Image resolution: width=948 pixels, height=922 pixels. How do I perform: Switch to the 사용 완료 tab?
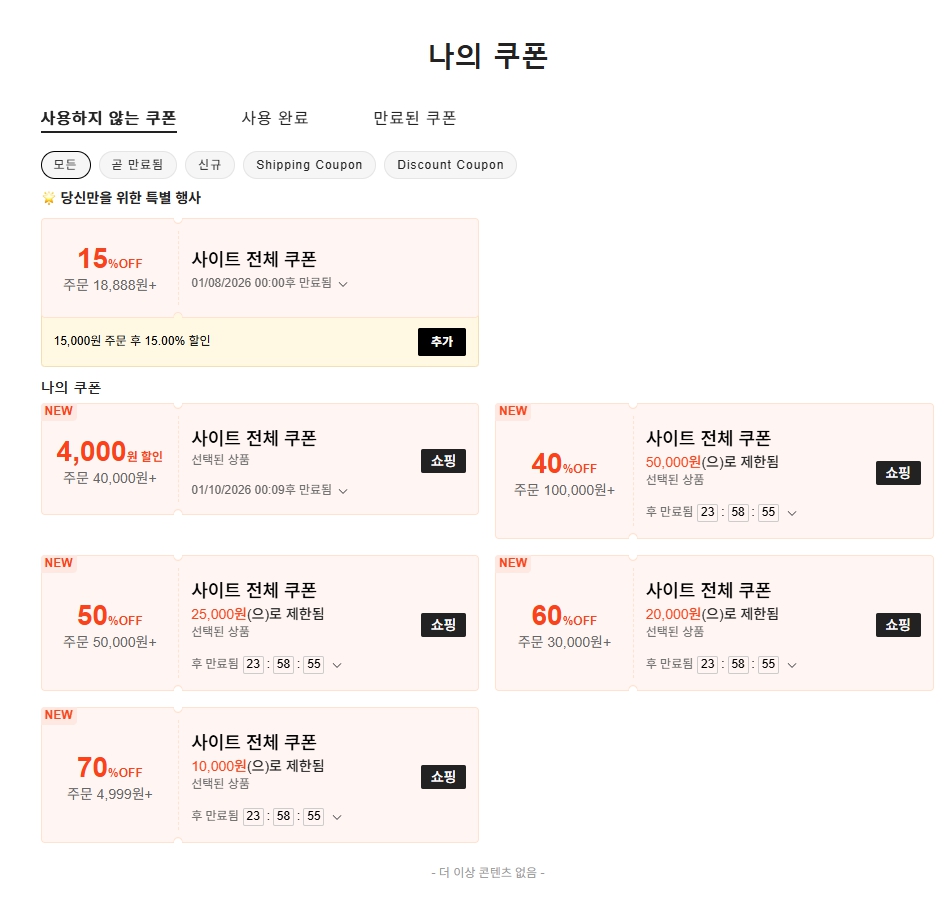[x=275, y=117]
